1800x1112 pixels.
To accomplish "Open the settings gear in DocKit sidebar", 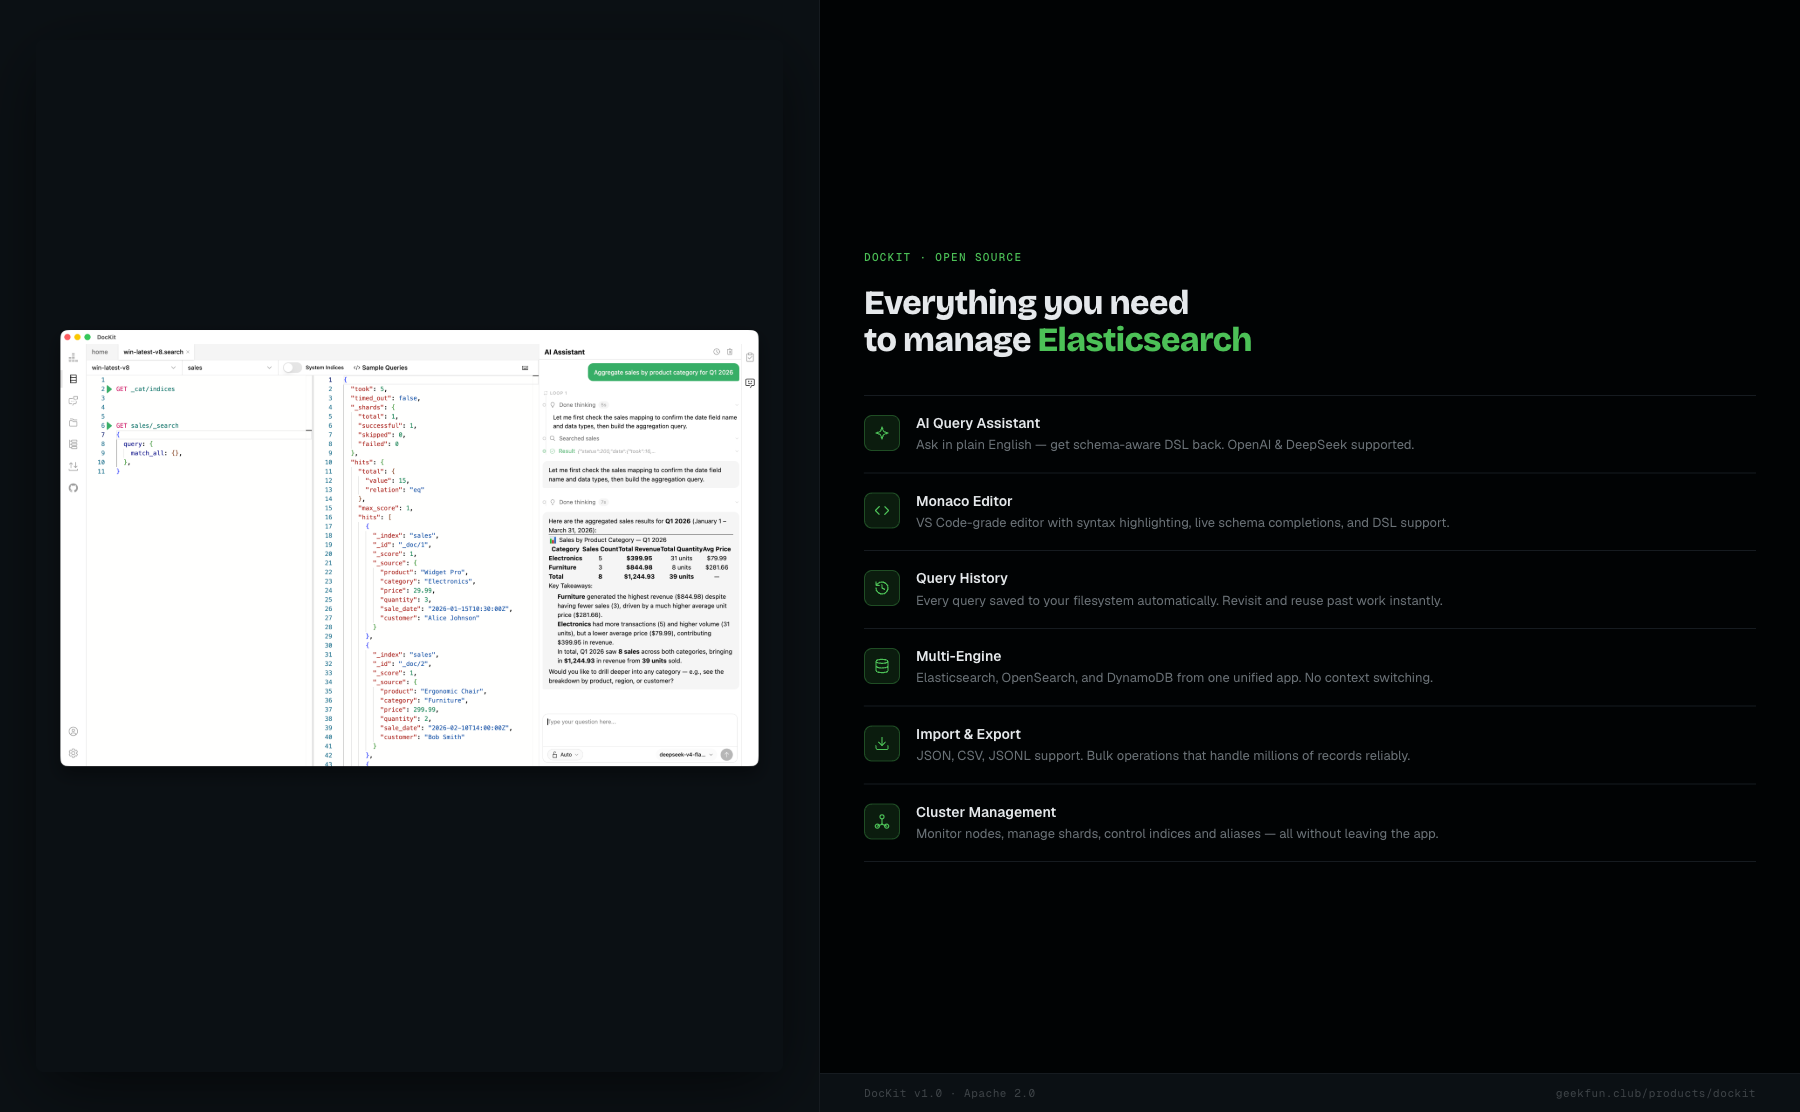I will click(73, 753).
